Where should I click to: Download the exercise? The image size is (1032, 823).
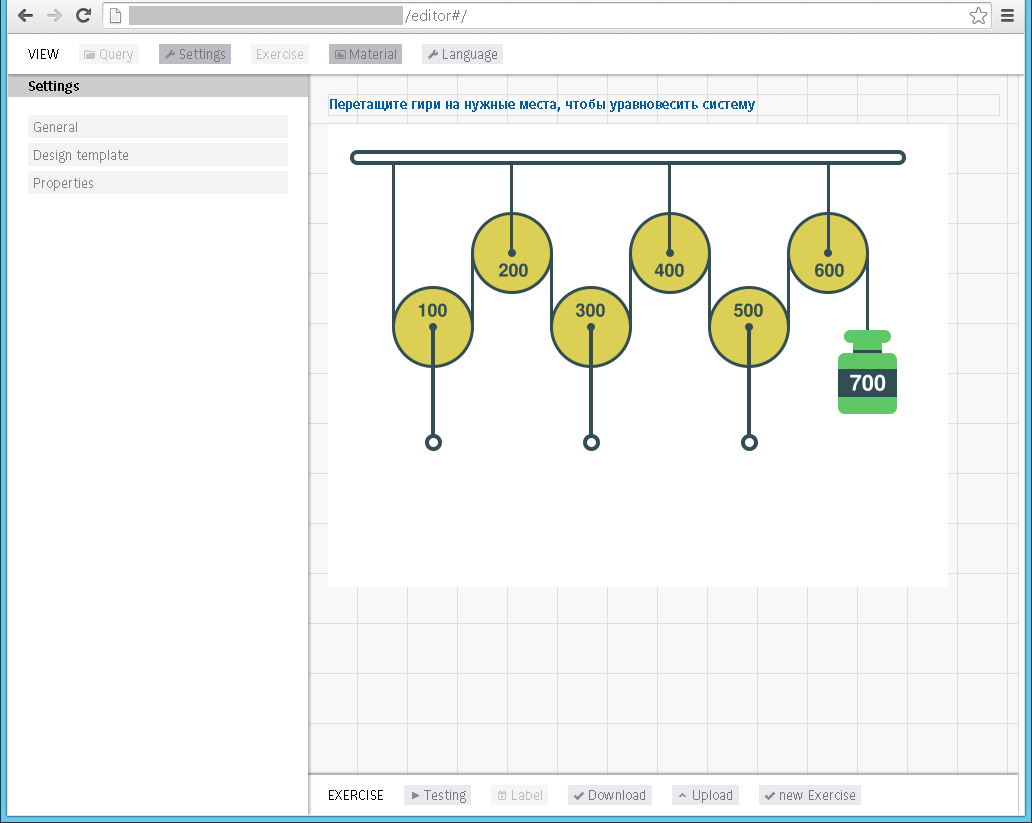tap(609, 795)
